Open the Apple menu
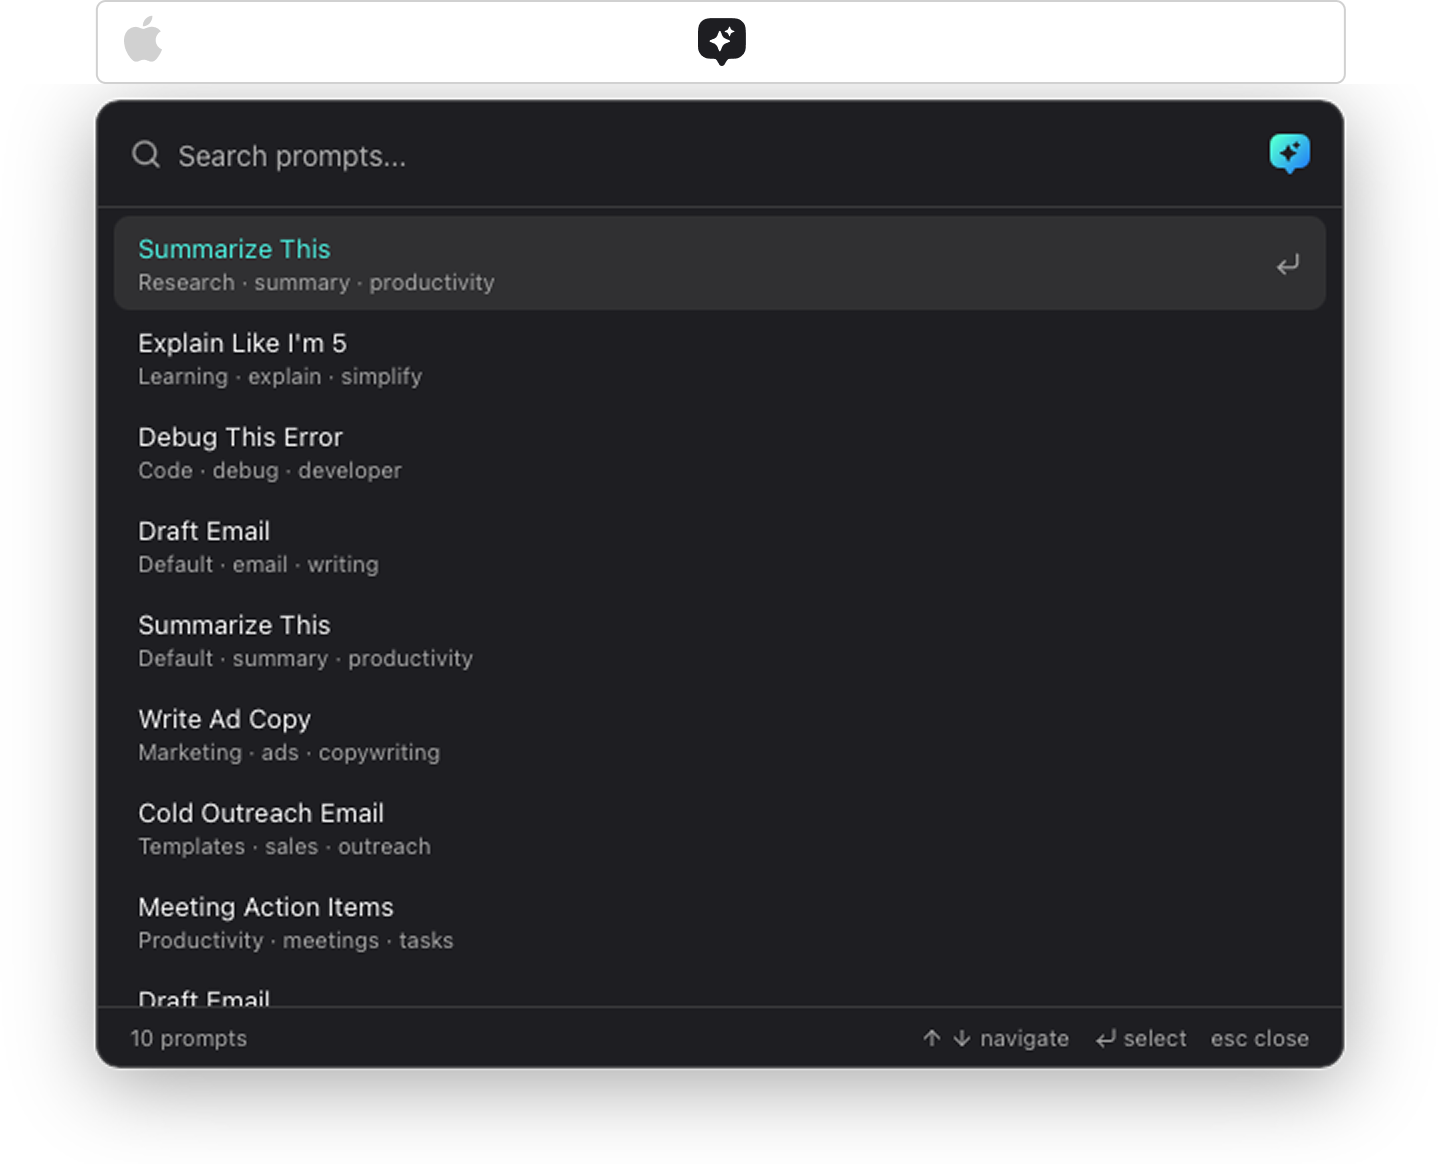 tap(143, 41)
